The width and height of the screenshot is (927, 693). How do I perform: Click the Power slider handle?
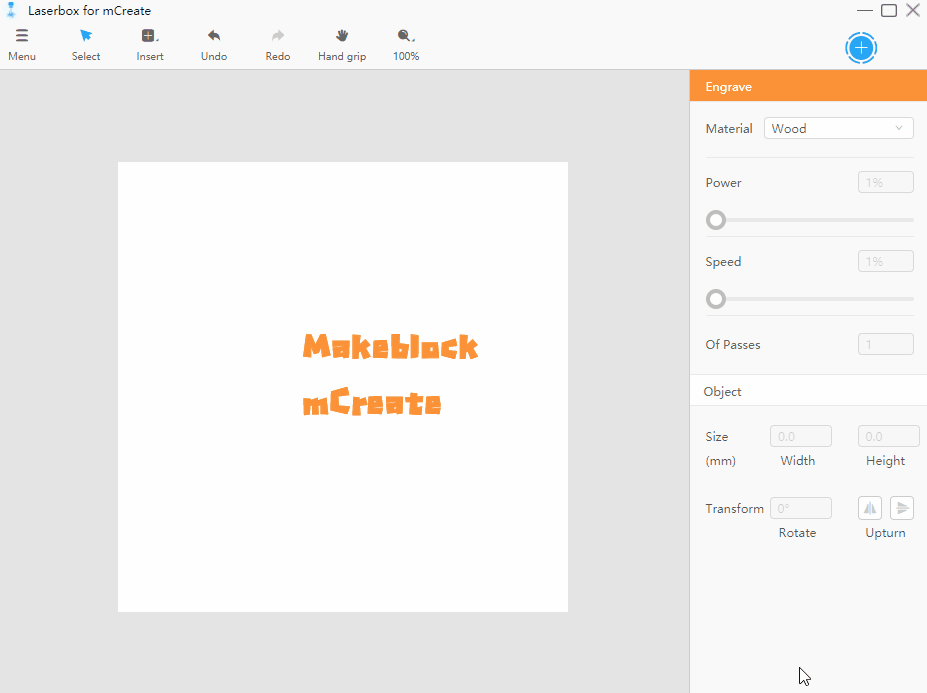715,220
